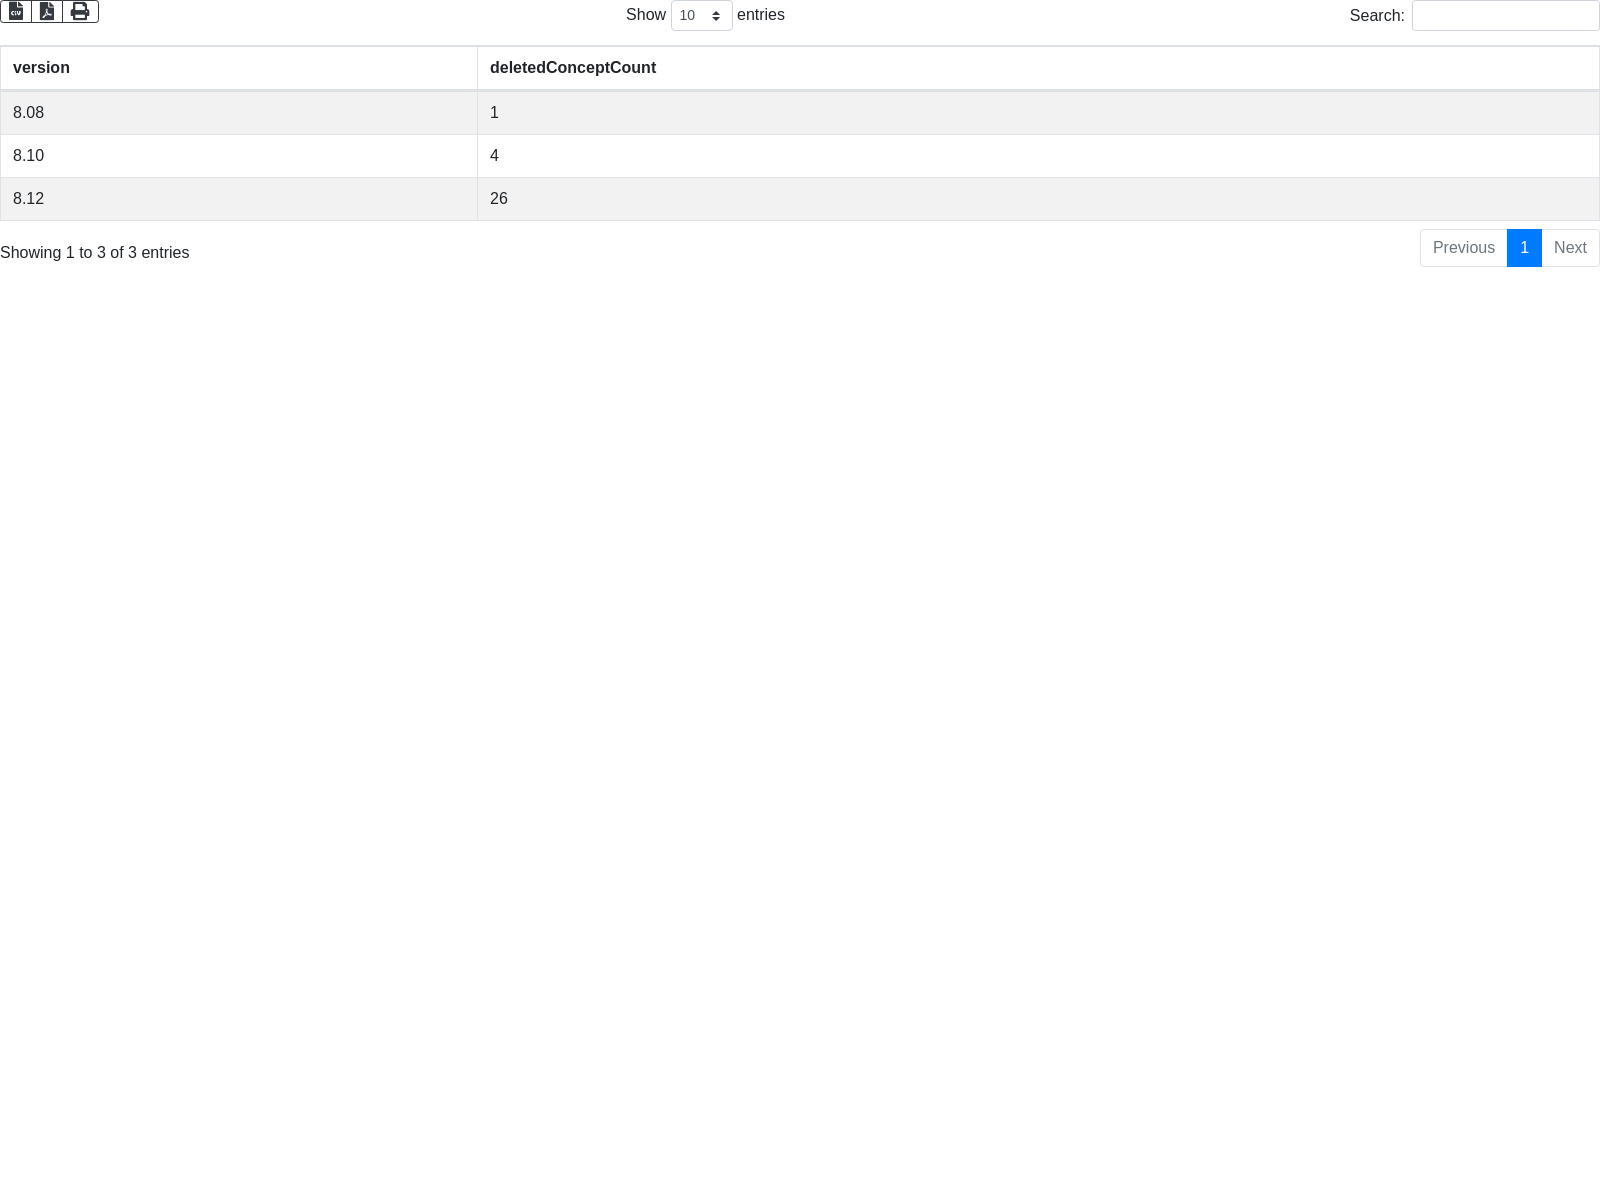The width and height of the screenshot is (1600, 1200).
Task: Open the entries-per-page dropdown showing 10
Action: click(701, 16)
